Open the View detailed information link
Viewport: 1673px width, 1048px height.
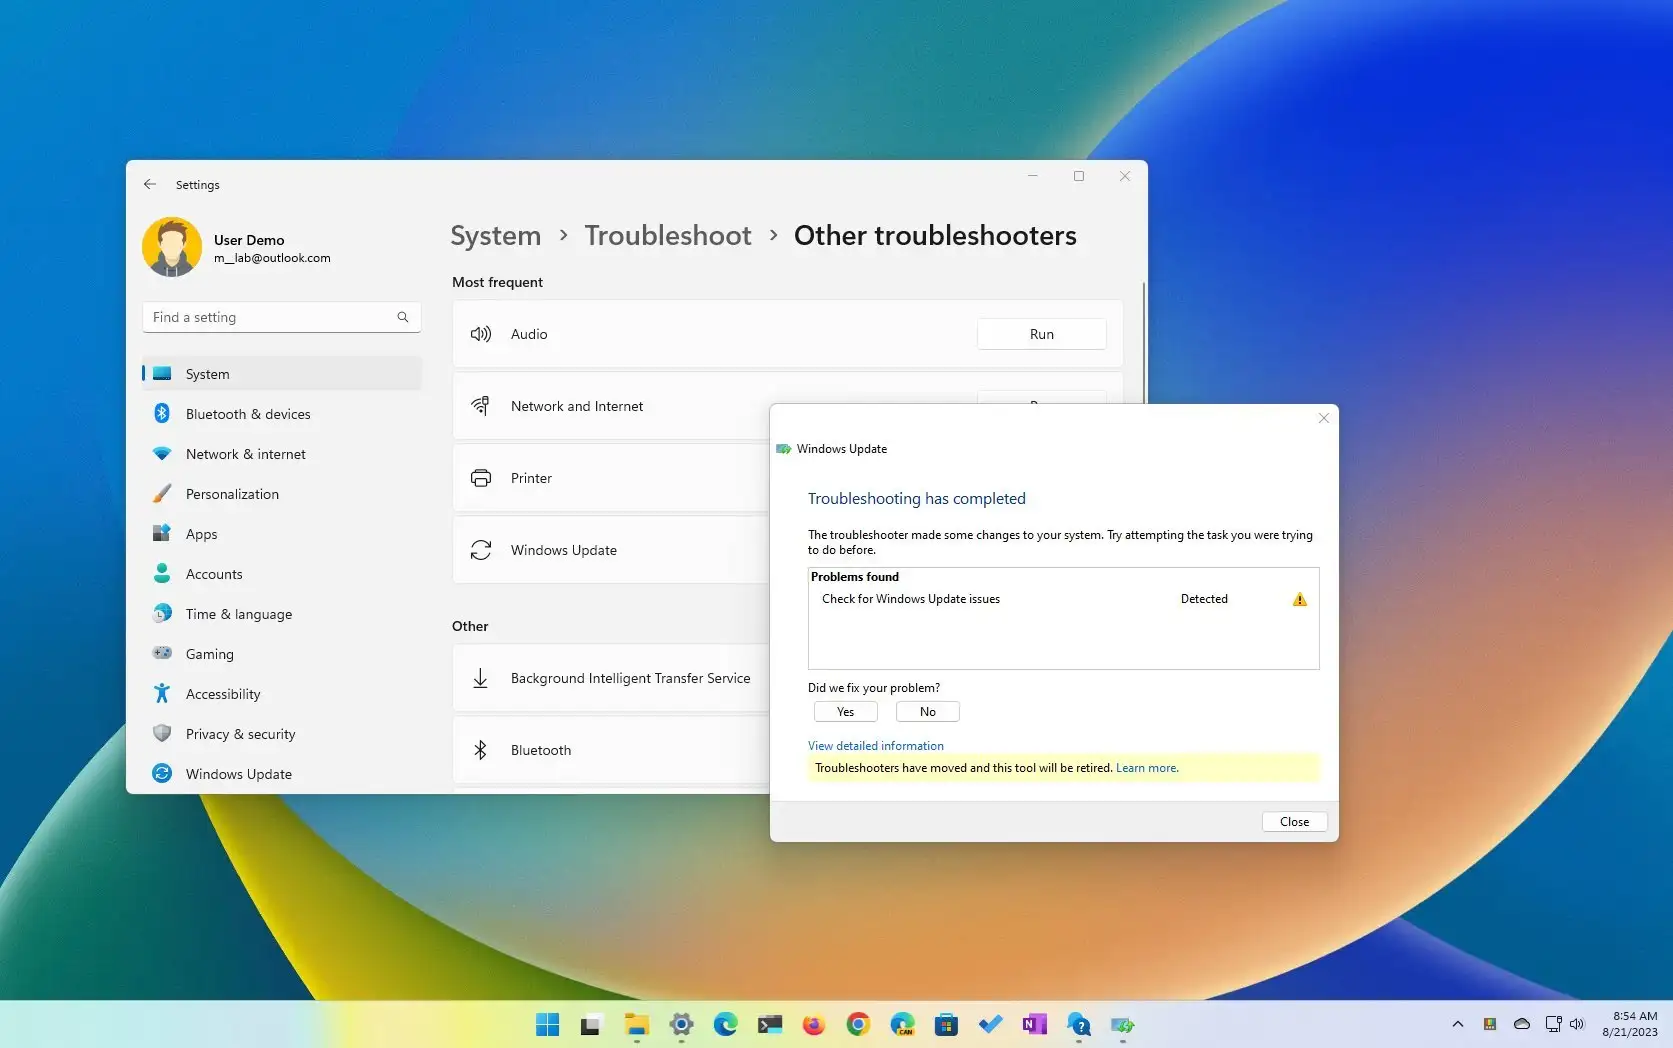pos(875,745)
